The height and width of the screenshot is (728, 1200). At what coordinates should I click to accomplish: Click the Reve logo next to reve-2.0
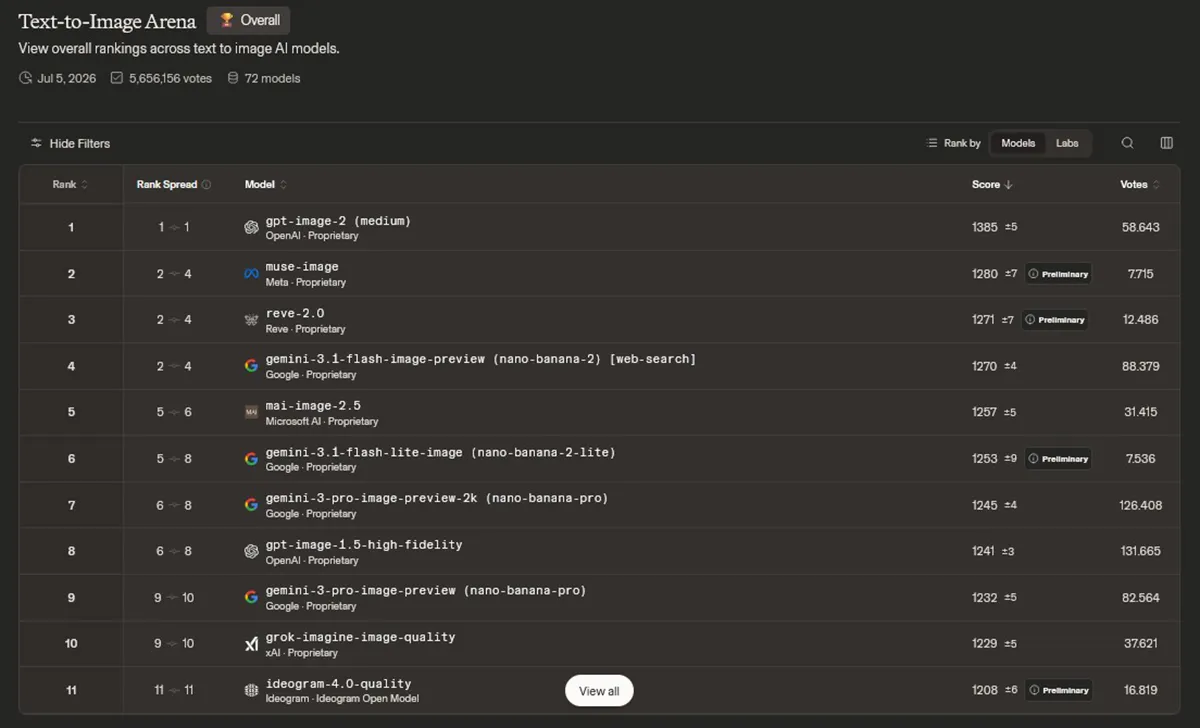[251, 320]
